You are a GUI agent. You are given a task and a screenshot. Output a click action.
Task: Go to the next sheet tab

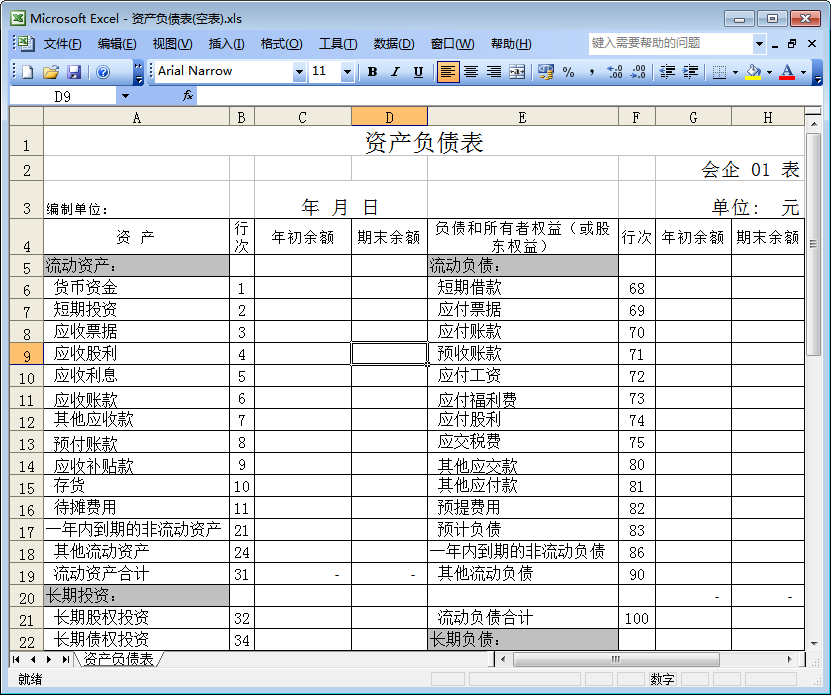point(49,659)
